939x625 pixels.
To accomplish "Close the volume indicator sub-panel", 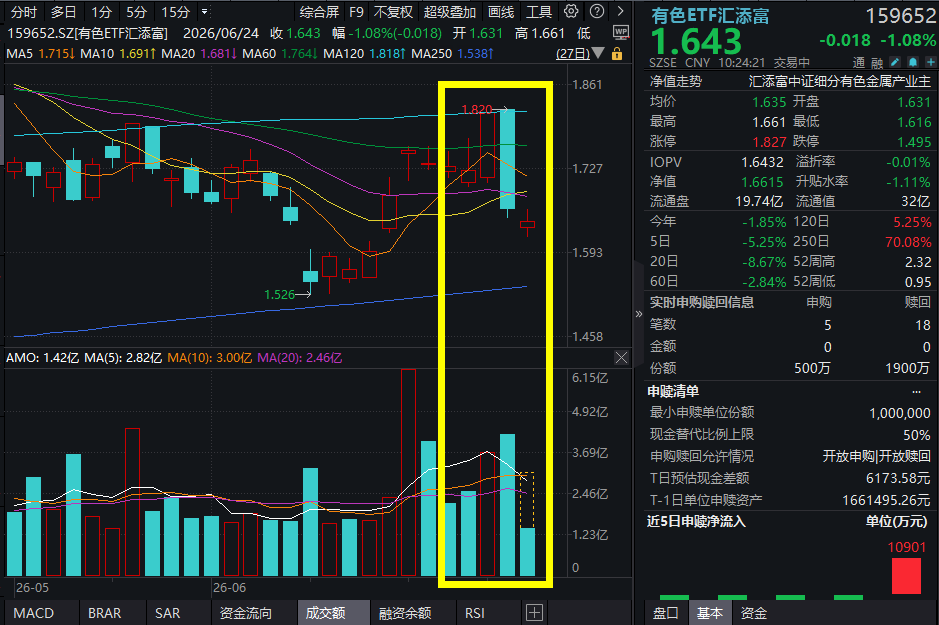I will point(622,358).
